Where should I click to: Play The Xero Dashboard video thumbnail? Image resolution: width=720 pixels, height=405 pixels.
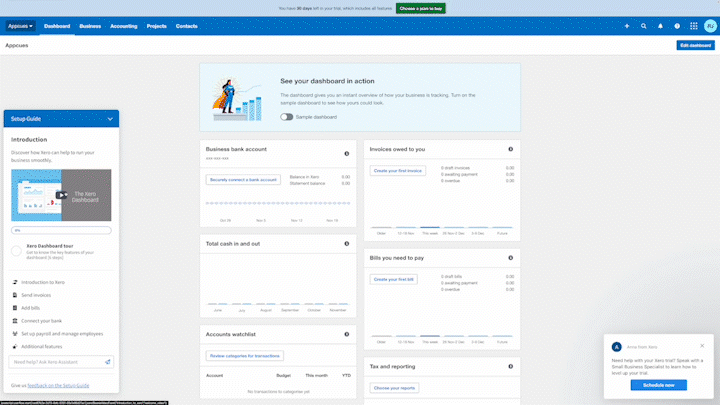click(x=61, y=195)
